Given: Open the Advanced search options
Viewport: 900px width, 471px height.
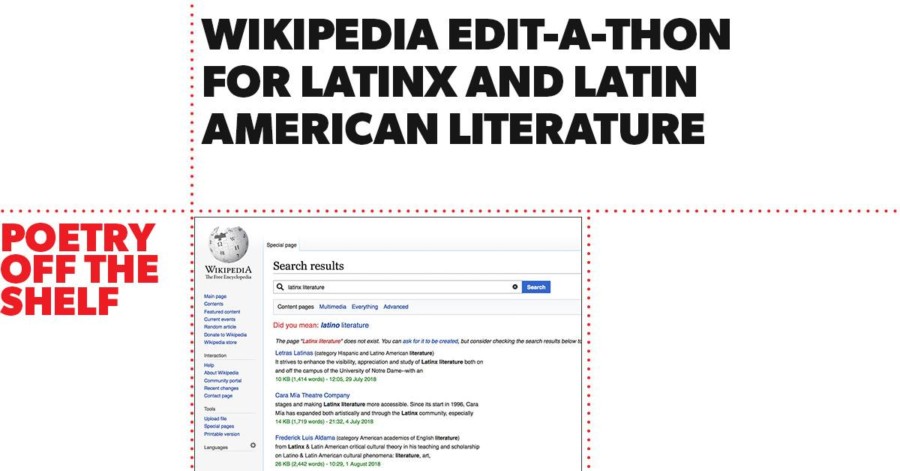Looking at the screenshot, I should (x=395, y=307).
